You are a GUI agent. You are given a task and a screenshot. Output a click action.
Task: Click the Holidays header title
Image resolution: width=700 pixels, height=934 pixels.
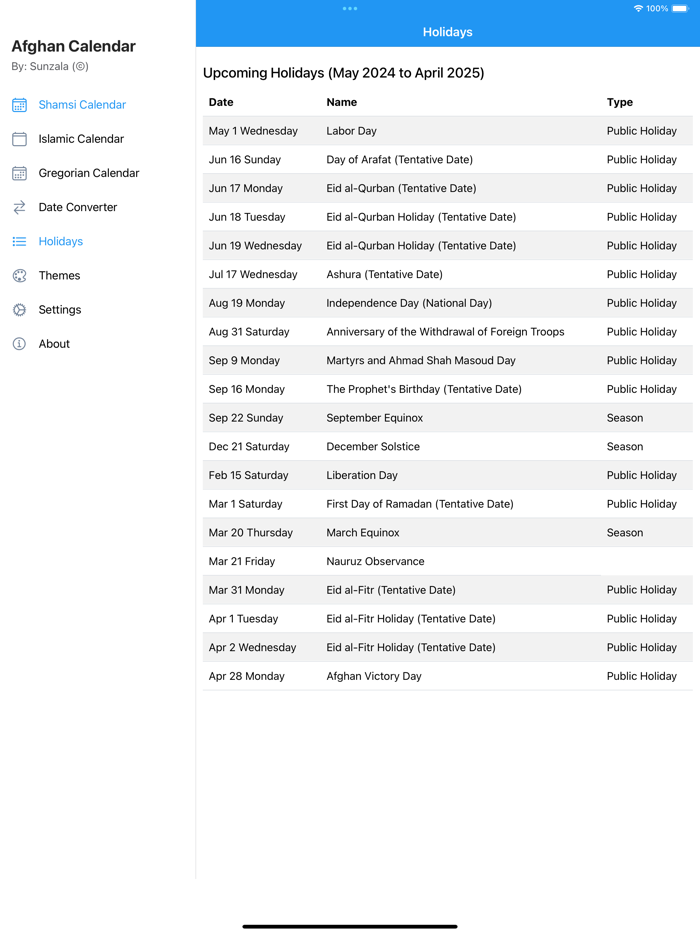(447, 32)
